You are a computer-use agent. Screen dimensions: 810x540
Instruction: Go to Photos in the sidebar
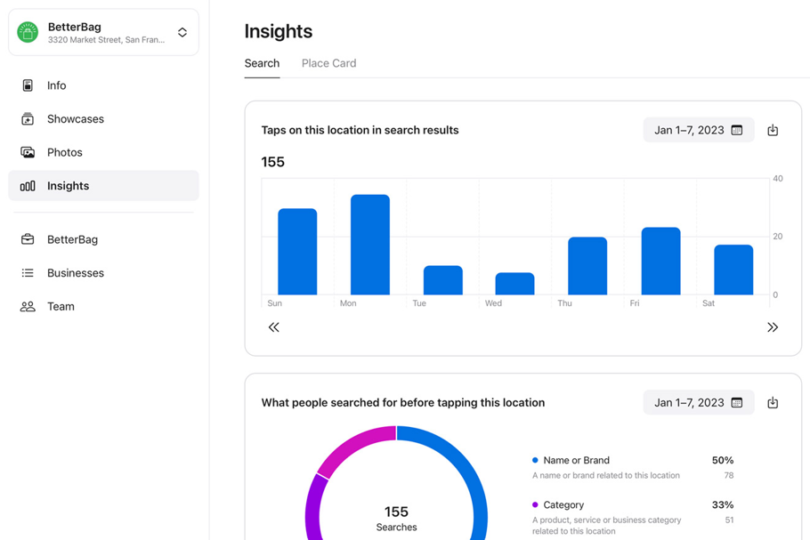pyautogui.click(x=64, y=153)
